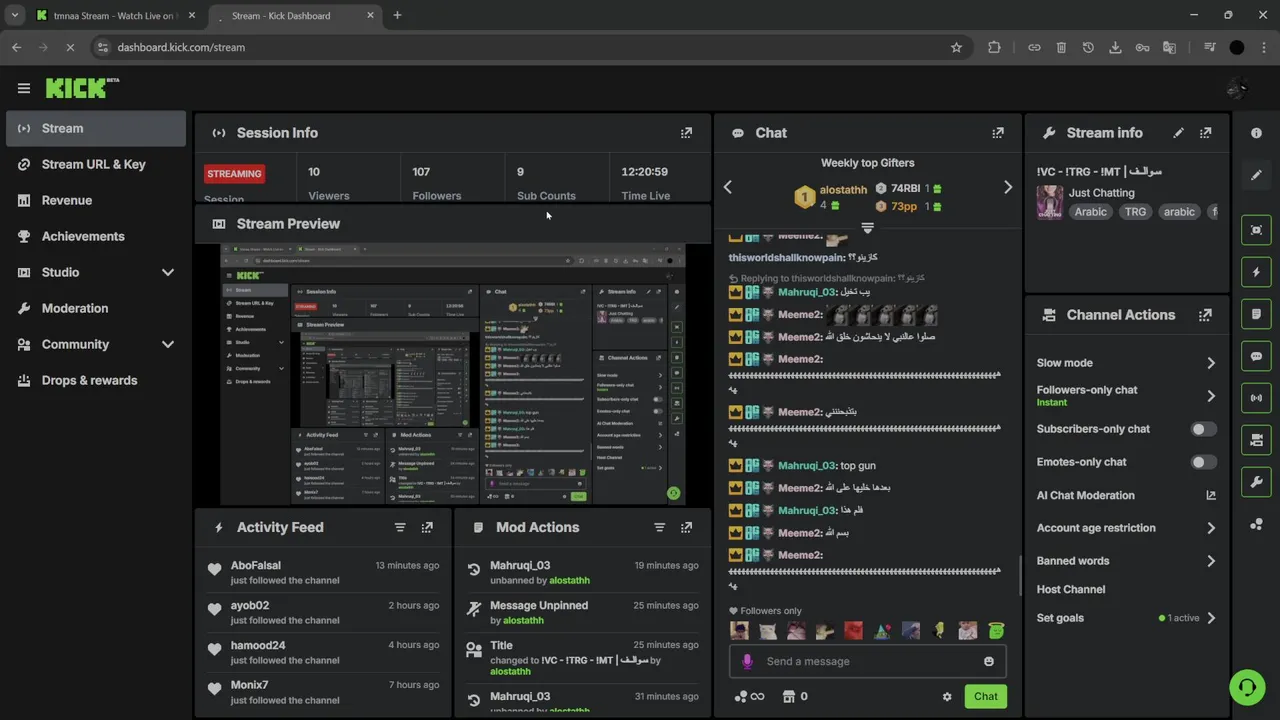Open Mod Actions filter options

(x=659, y=527)
